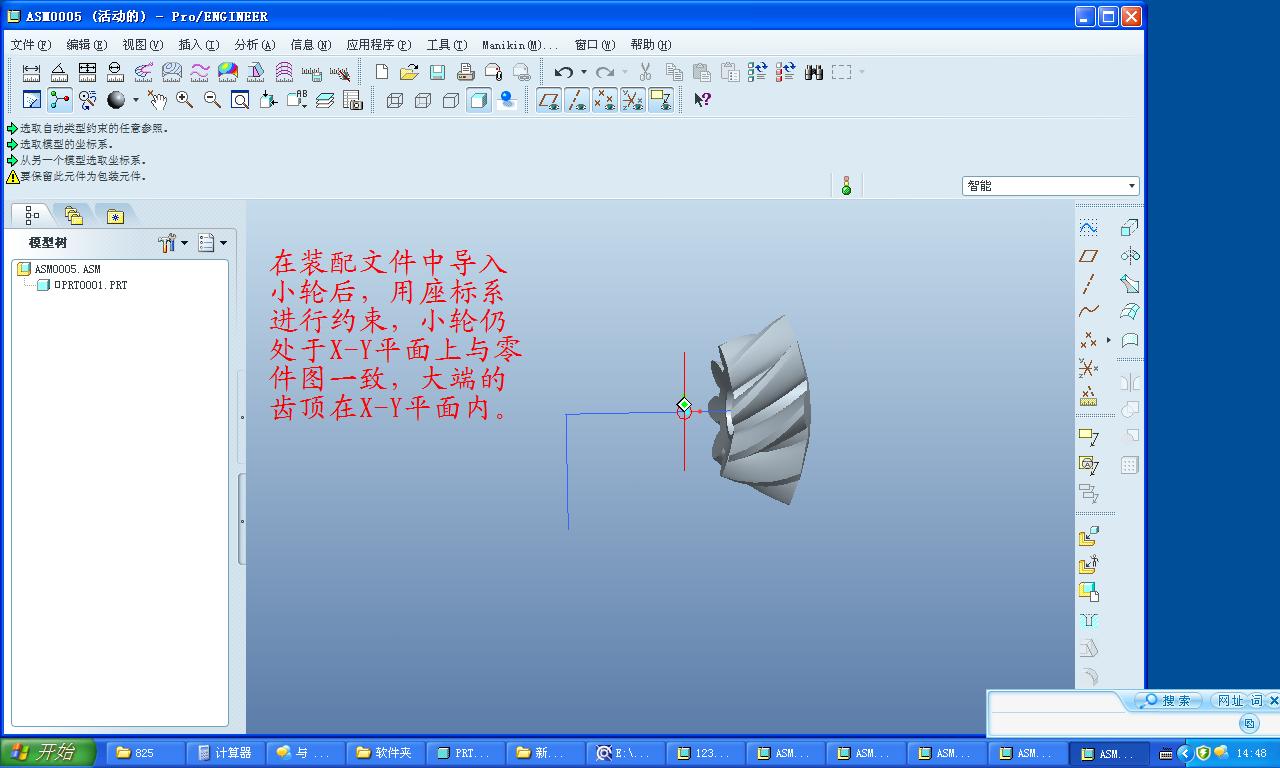Toggle annotation element display
This screenshot has width=1280, height=768.
pyautogui.click(x=660, y=100)
